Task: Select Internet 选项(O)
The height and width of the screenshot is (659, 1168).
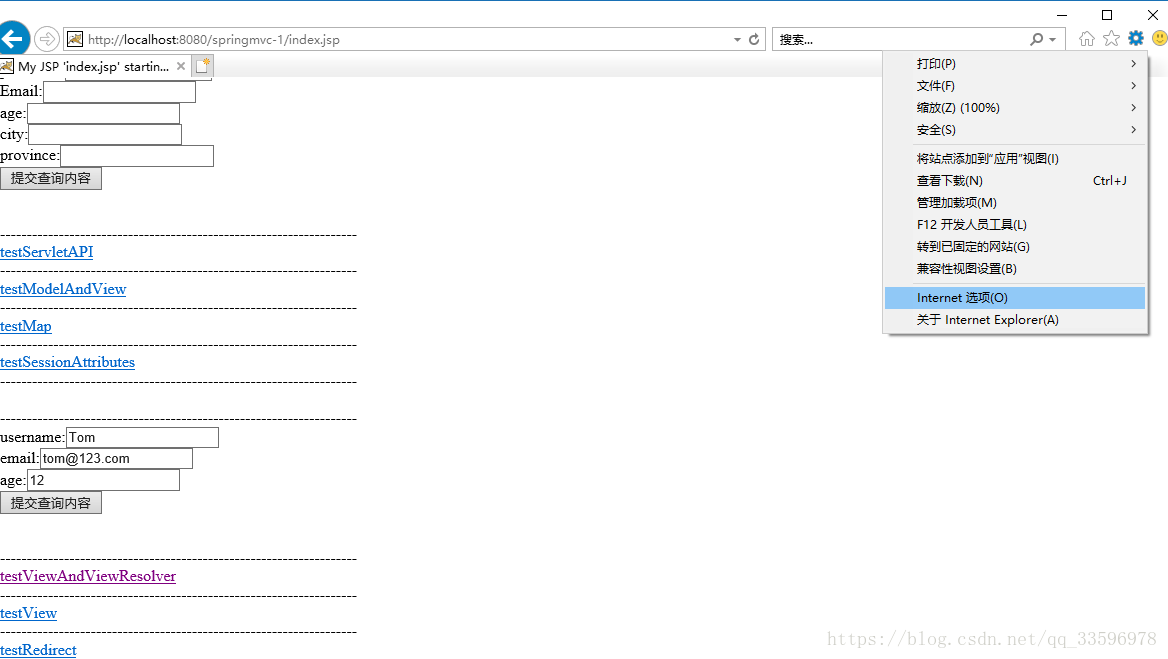Action: point(1015,298)
